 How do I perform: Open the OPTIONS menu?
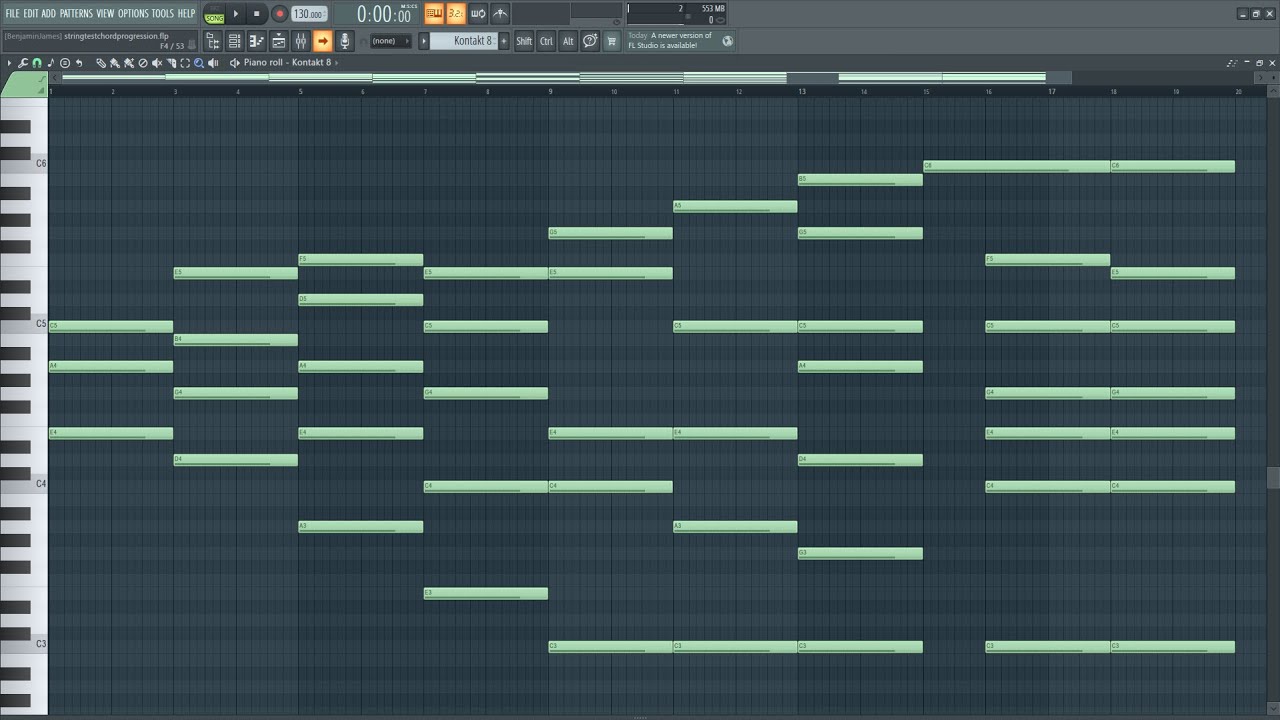[x=133, y=13]
